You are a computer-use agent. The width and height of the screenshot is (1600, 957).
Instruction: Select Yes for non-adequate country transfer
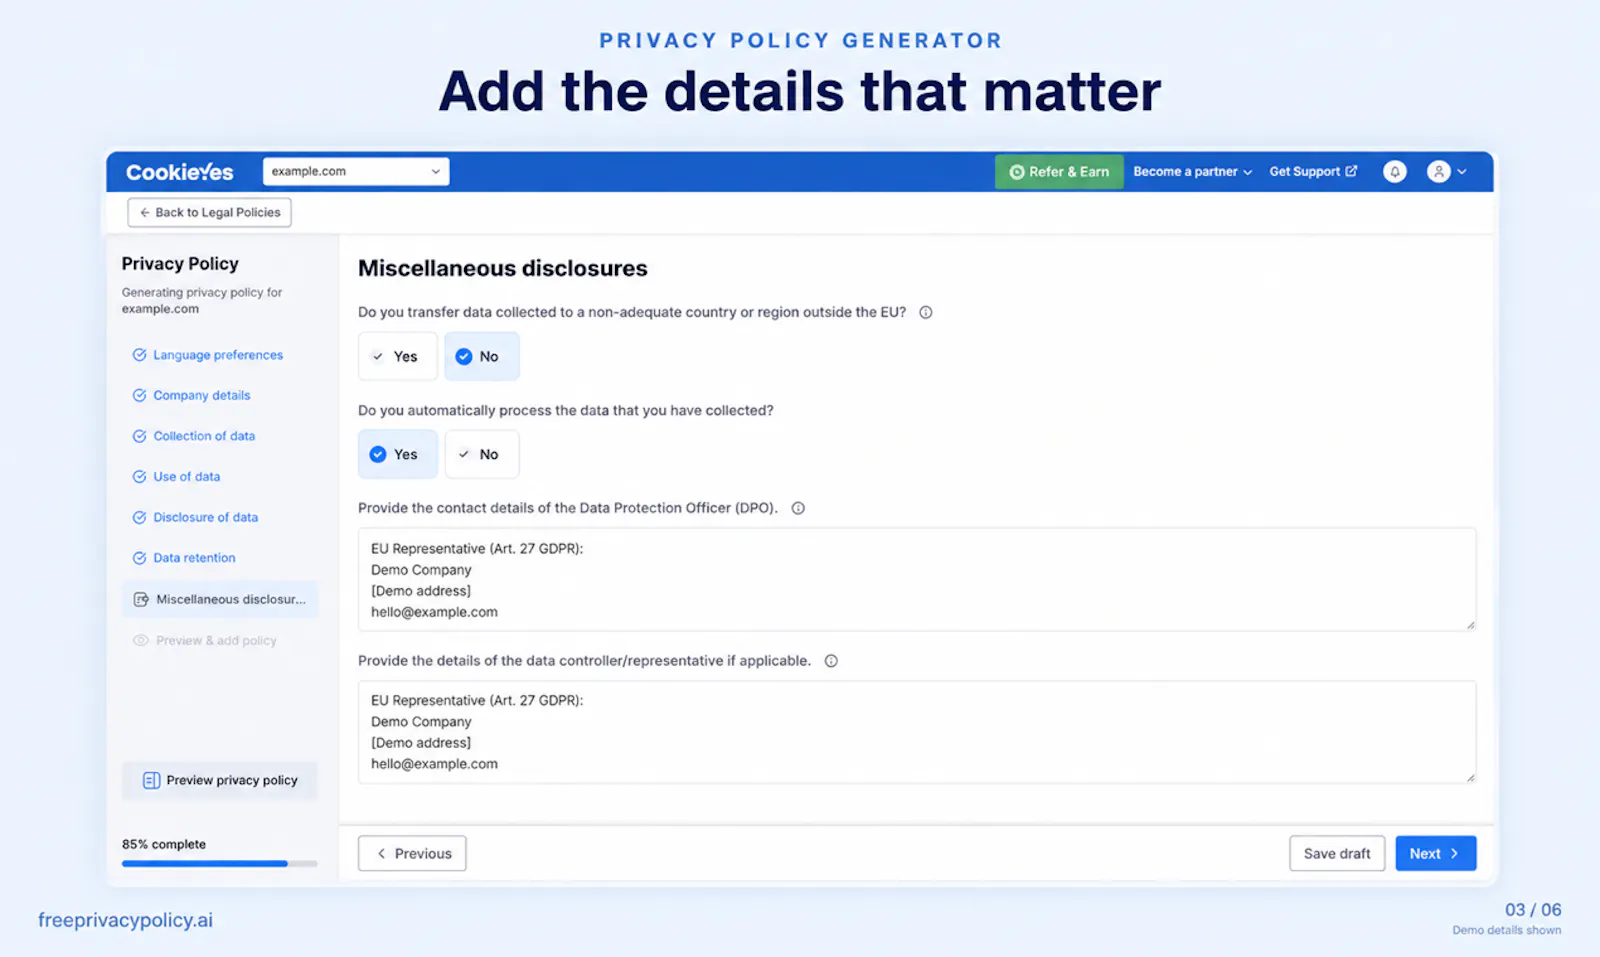[x=397, y=356]
